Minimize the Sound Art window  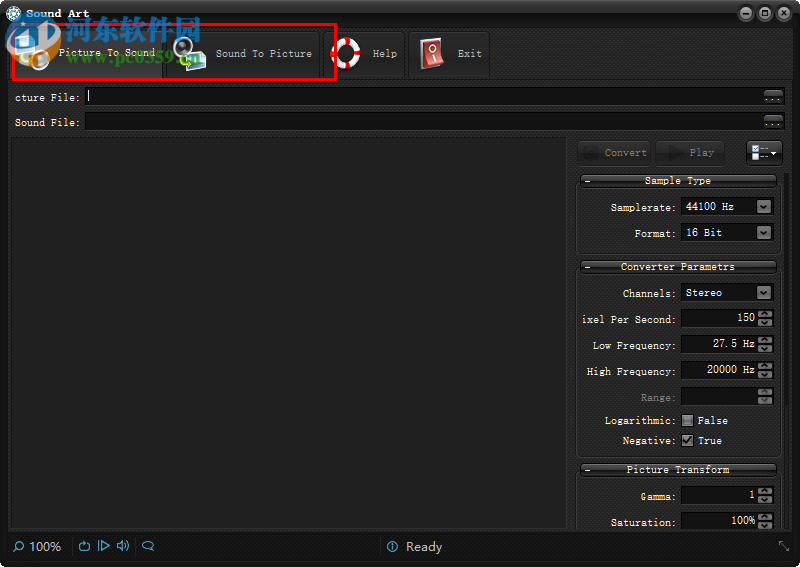746,13
